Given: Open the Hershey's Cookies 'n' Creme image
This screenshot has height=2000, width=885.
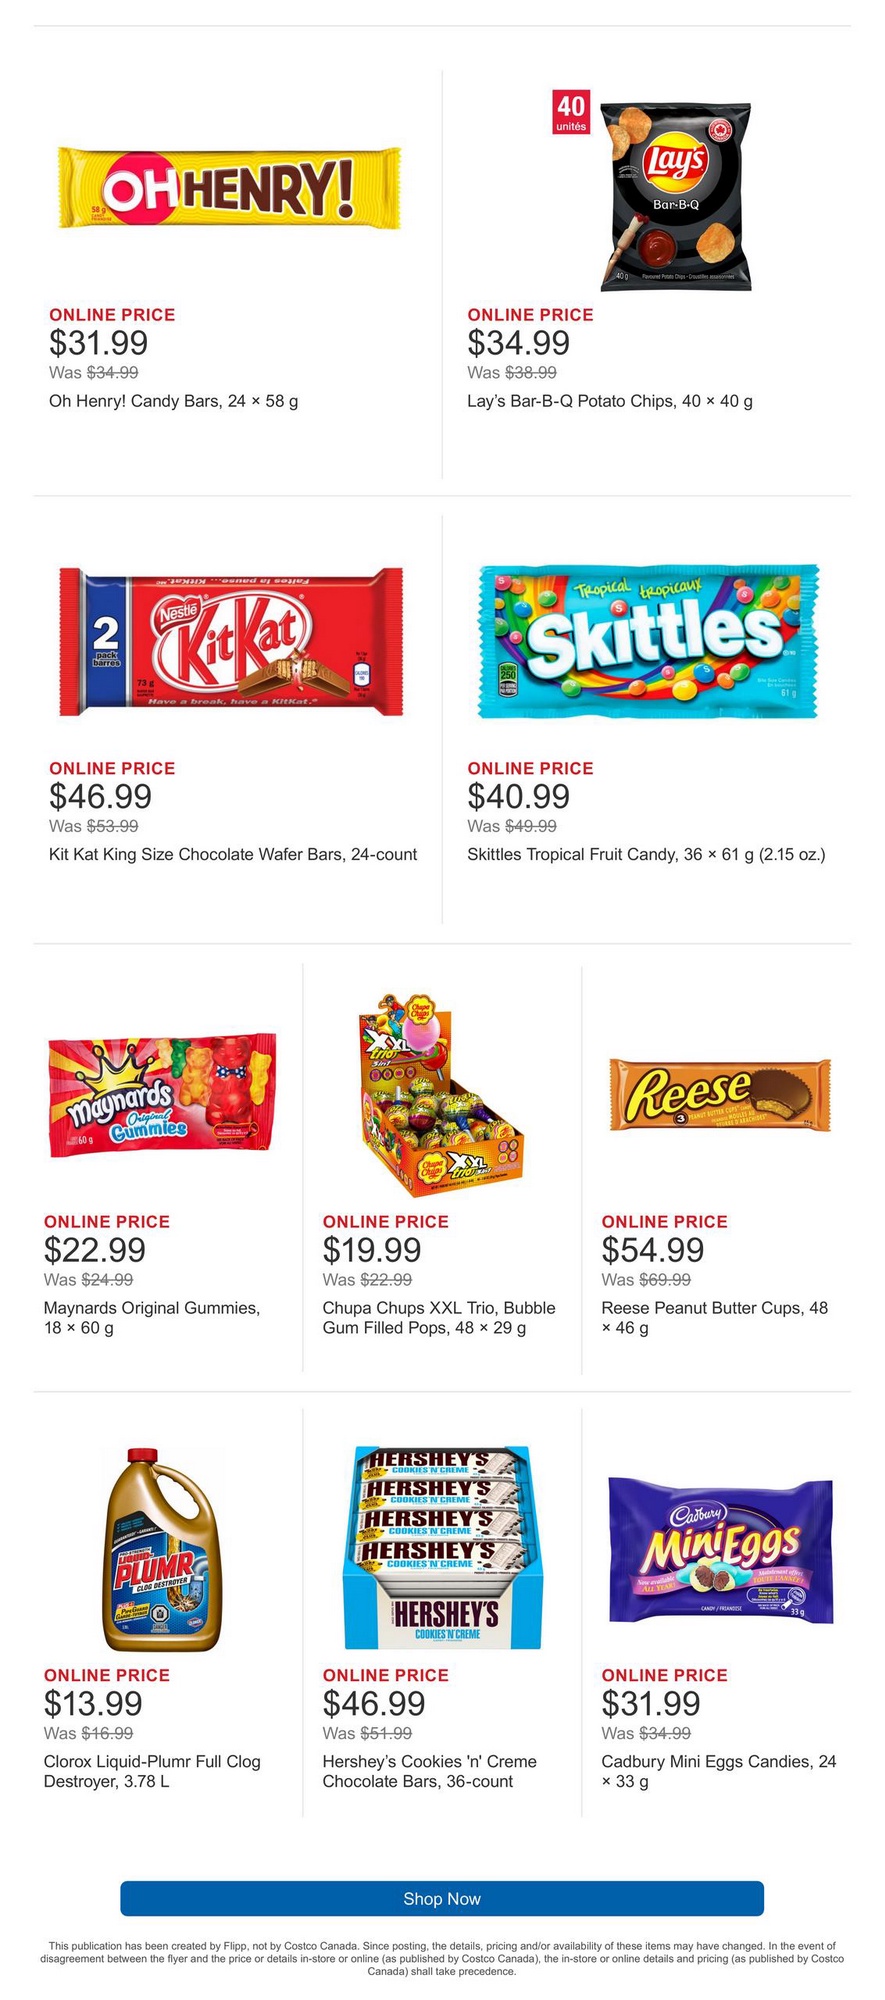Looking at the screenshot, I should [x=442, y=1547].
